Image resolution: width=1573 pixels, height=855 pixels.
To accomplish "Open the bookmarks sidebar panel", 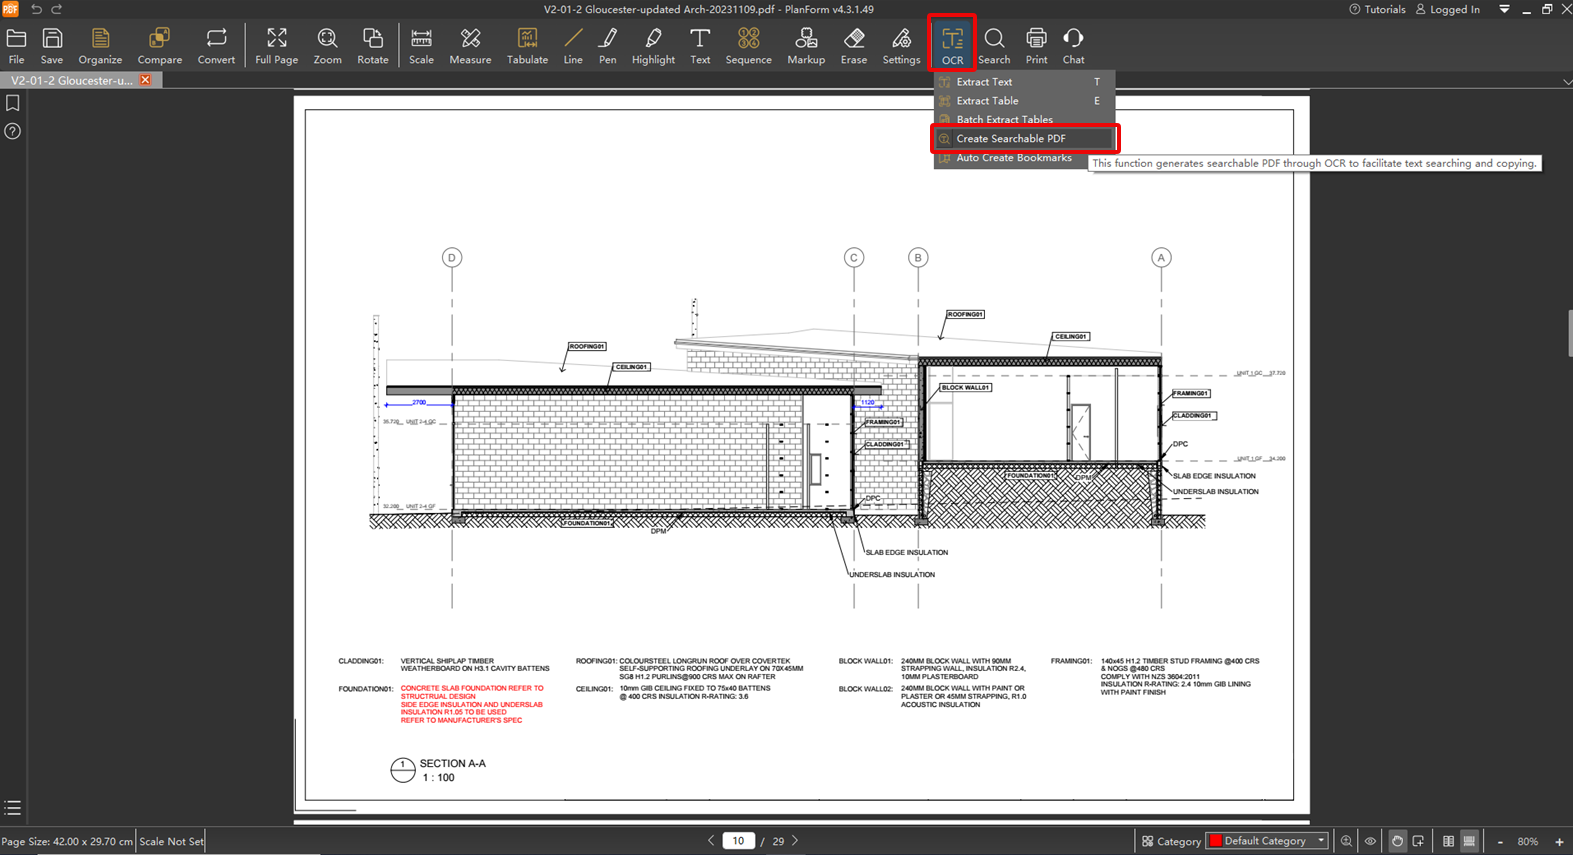I will 13,103.
